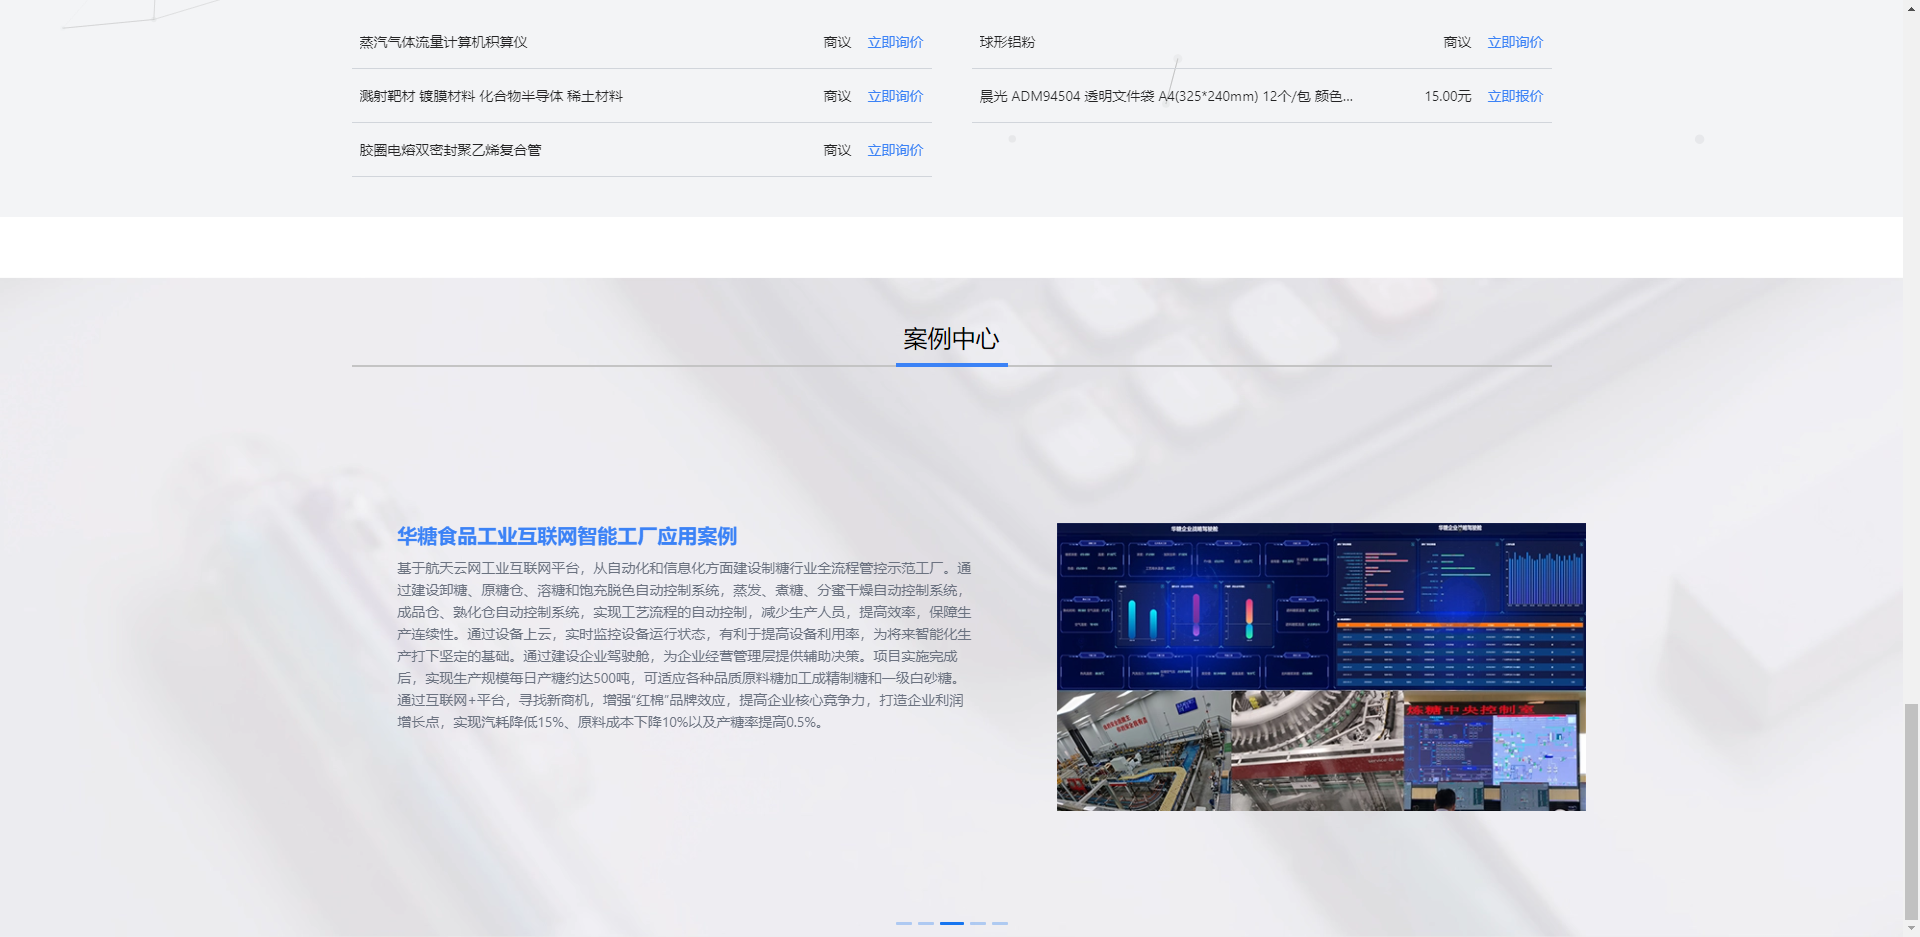This screenshot has width=1920, height=937.
Task: Click the page vertical scrollbar thumb
Action: click(x=1911, y=811)
